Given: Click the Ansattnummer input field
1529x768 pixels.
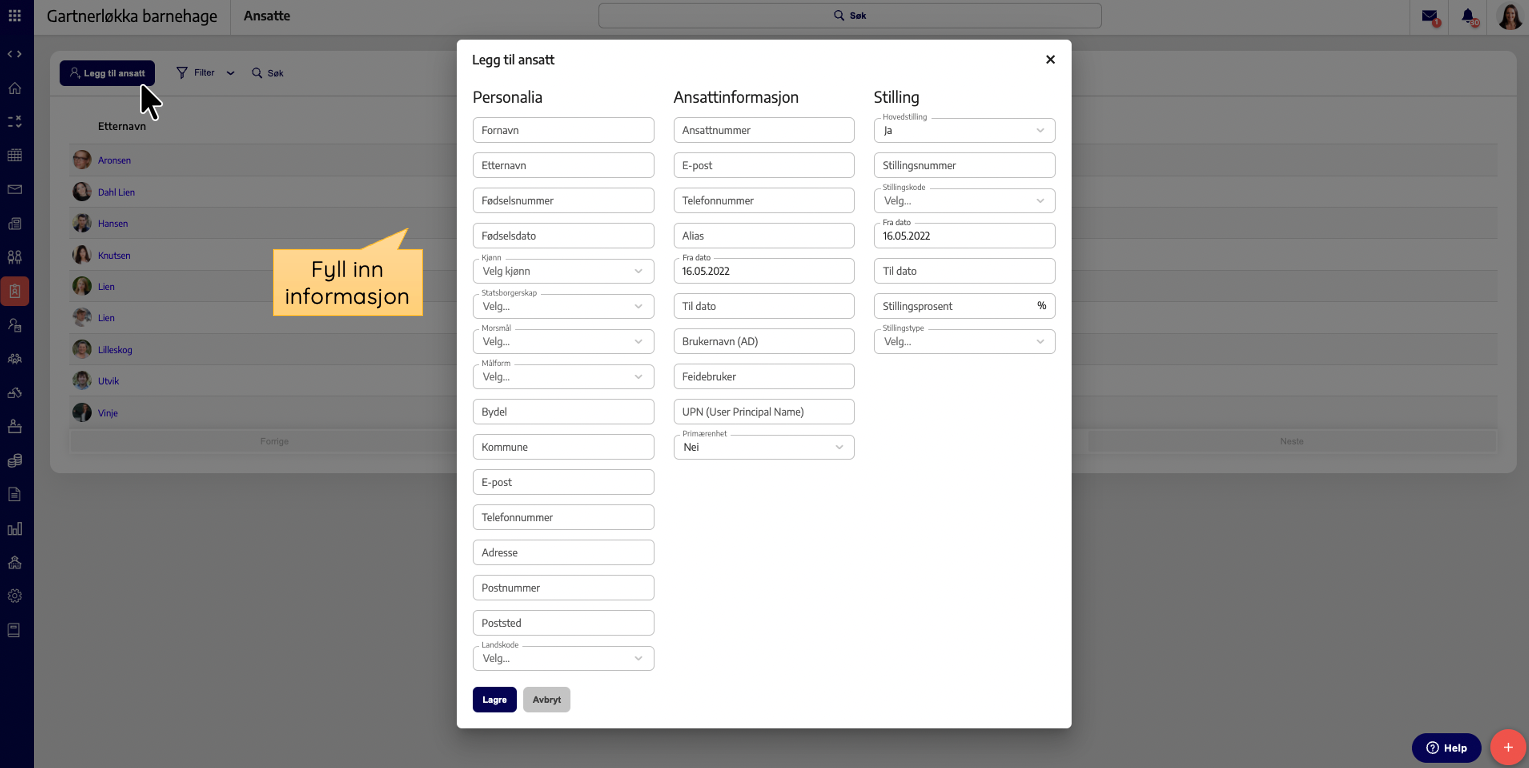Looking at the screenshot, I should coord(764,130).
